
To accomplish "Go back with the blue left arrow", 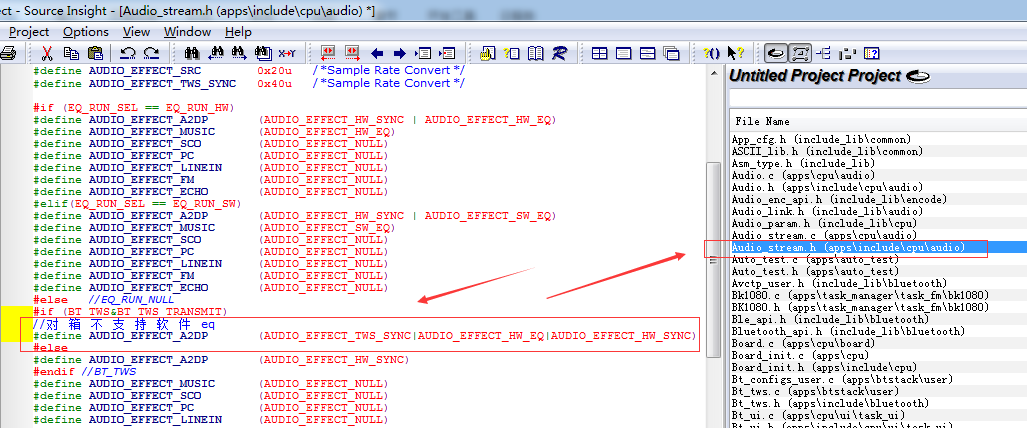I will click(377, 53).
